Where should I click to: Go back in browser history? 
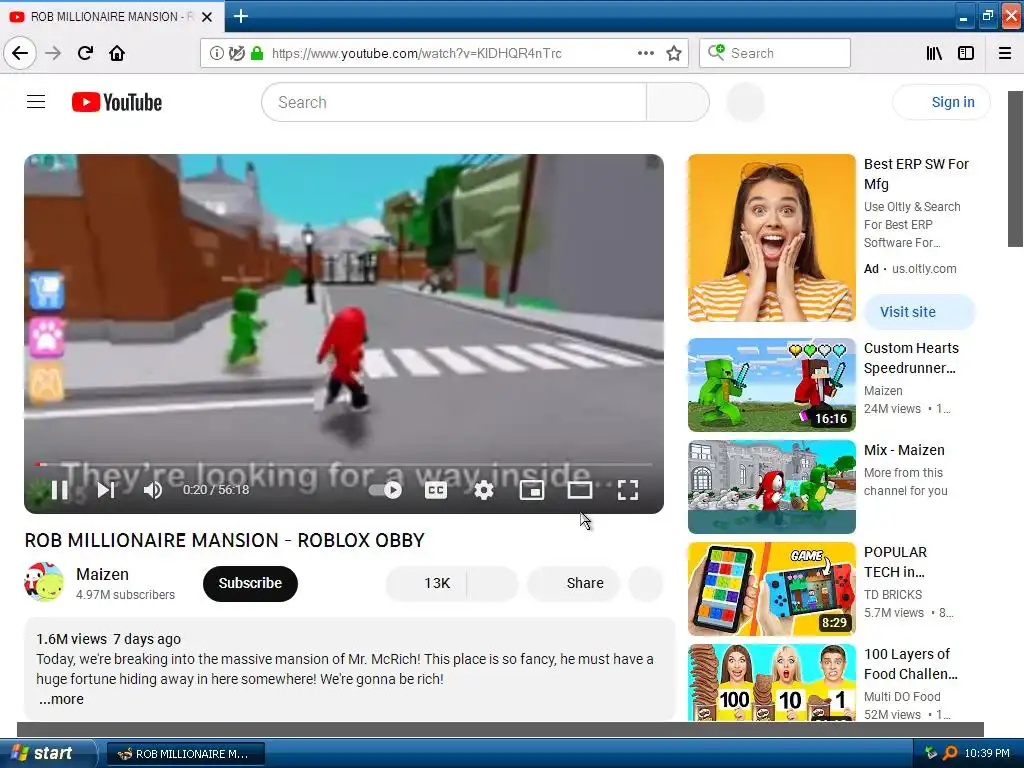pyautogui.click(x=20, y=53)
